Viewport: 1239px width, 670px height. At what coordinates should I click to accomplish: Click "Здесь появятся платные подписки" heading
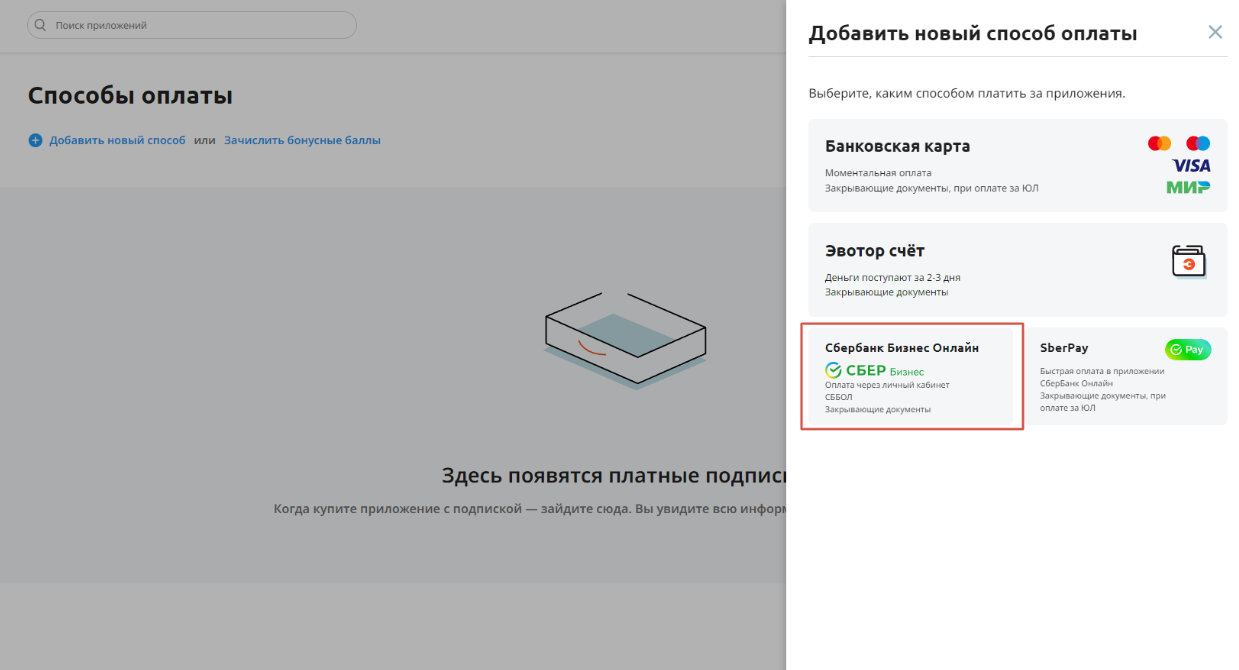pos(614,475)
